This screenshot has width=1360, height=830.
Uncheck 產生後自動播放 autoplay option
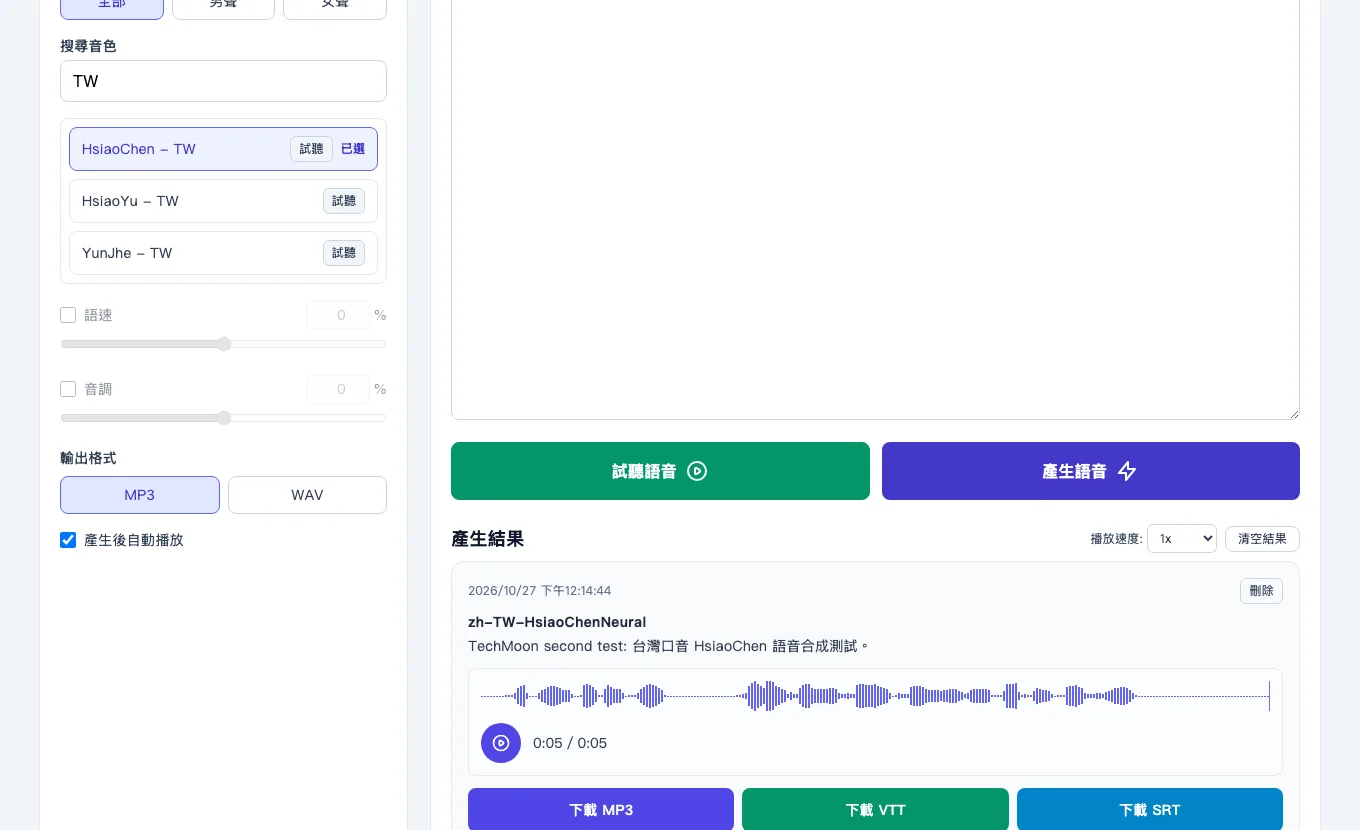[x=68, y=540]
